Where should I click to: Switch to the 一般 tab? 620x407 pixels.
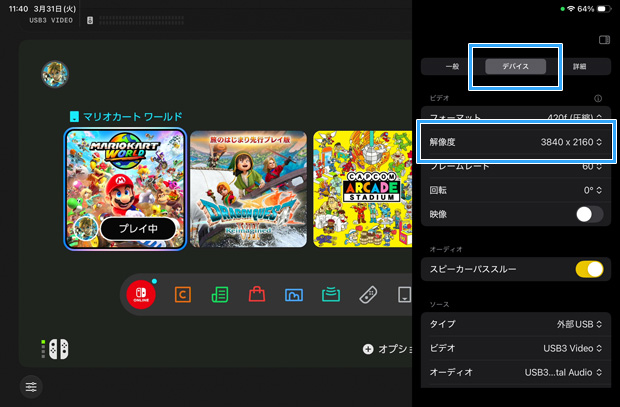point(452,66)
